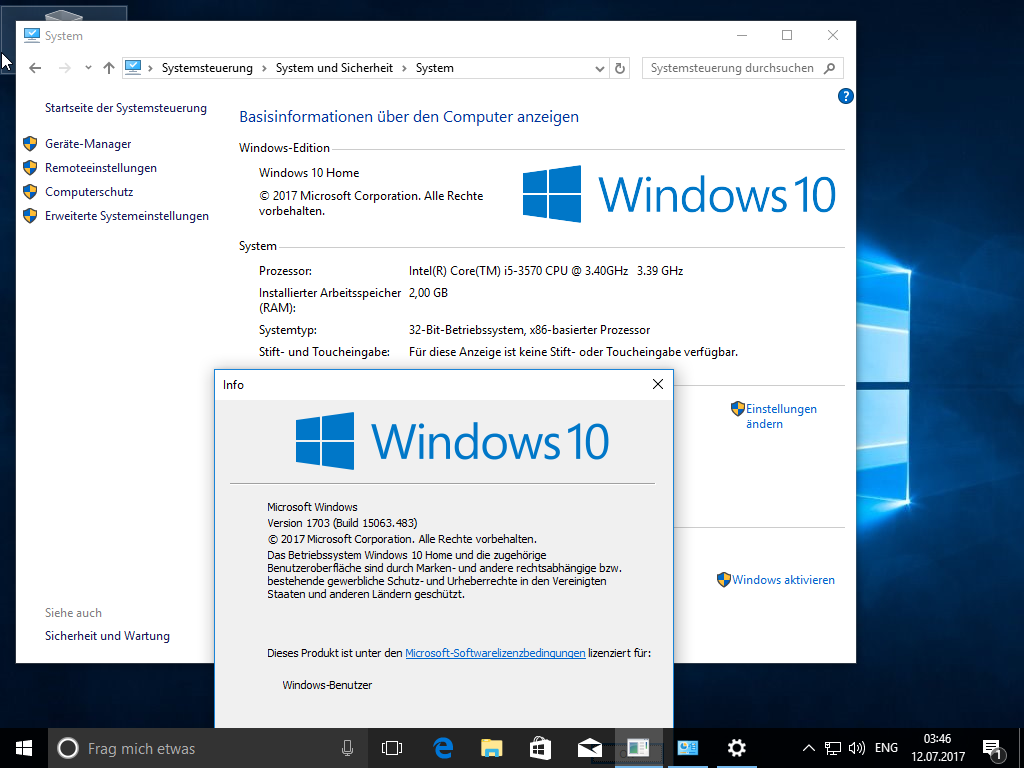Screen dimensions: 1024x768
Task: Maximize the System window
Action: tap(787, 35)
